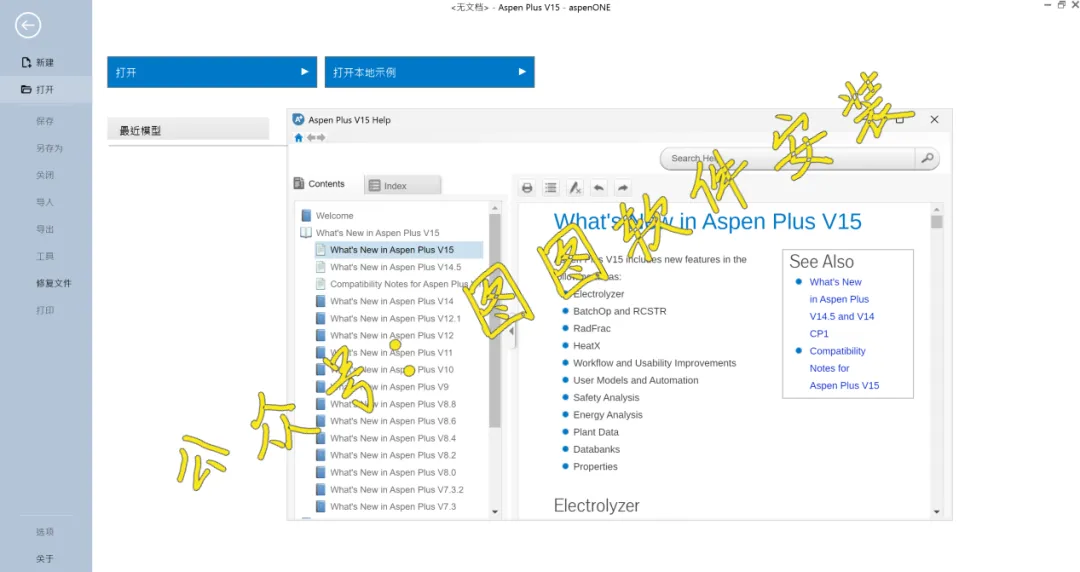Select What's New in Aspen Plus V7.3
The image size is (1080, 572).
393,507
